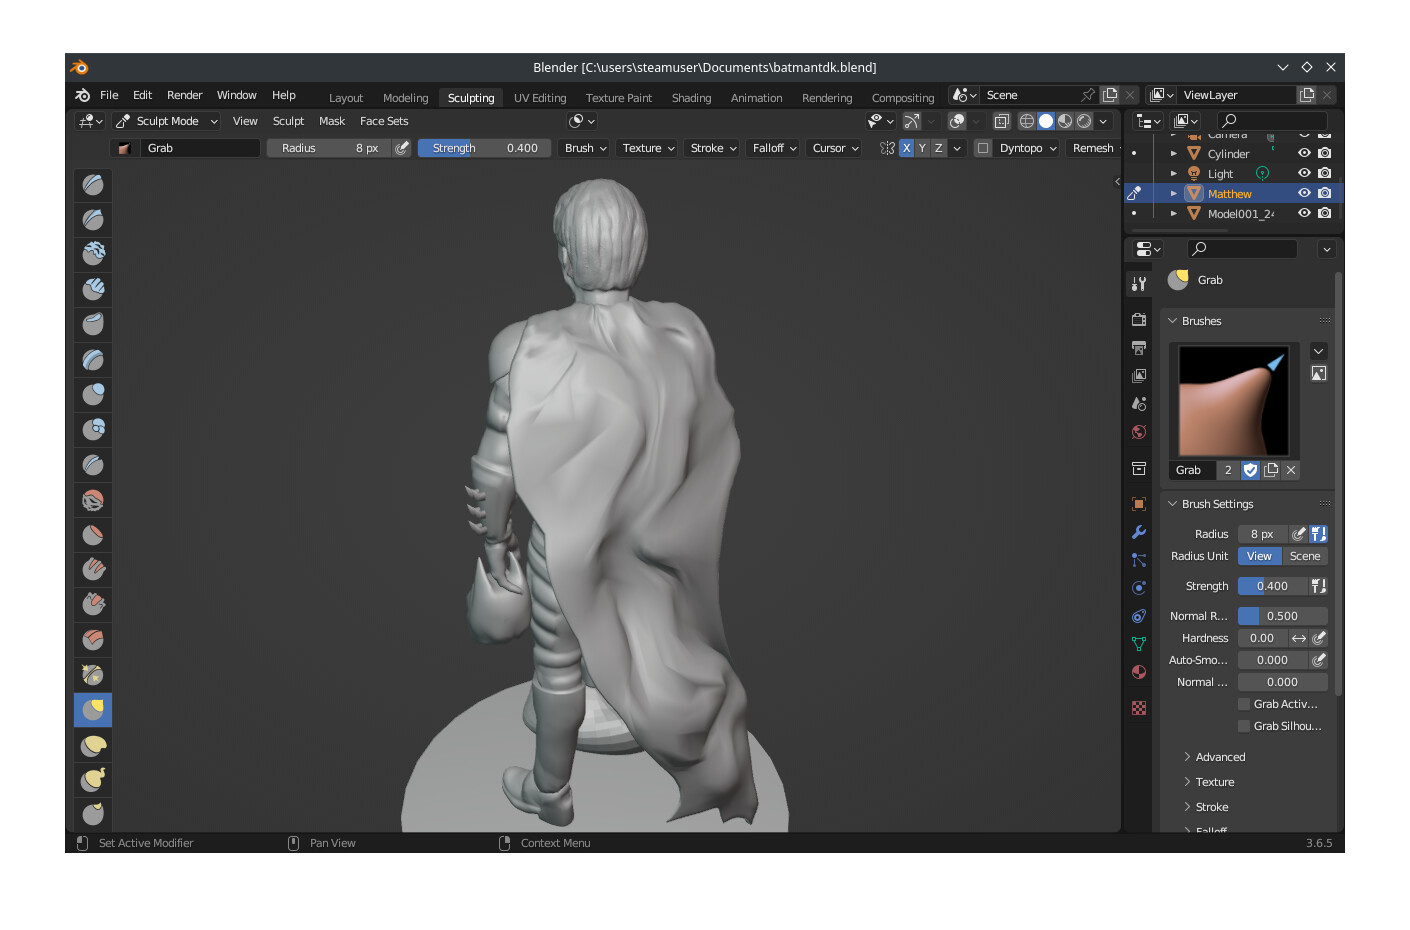1410x930 pixels.
Task: Collapse the Brushes panel
Action: click(1201, 321)
